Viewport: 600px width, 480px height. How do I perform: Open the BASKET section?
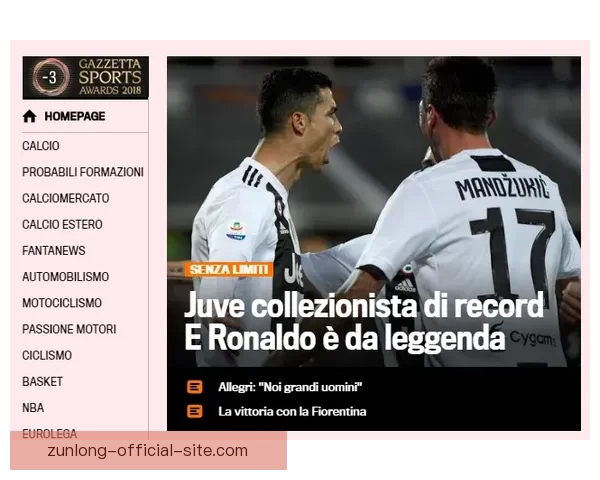click(x=42, y=382)
